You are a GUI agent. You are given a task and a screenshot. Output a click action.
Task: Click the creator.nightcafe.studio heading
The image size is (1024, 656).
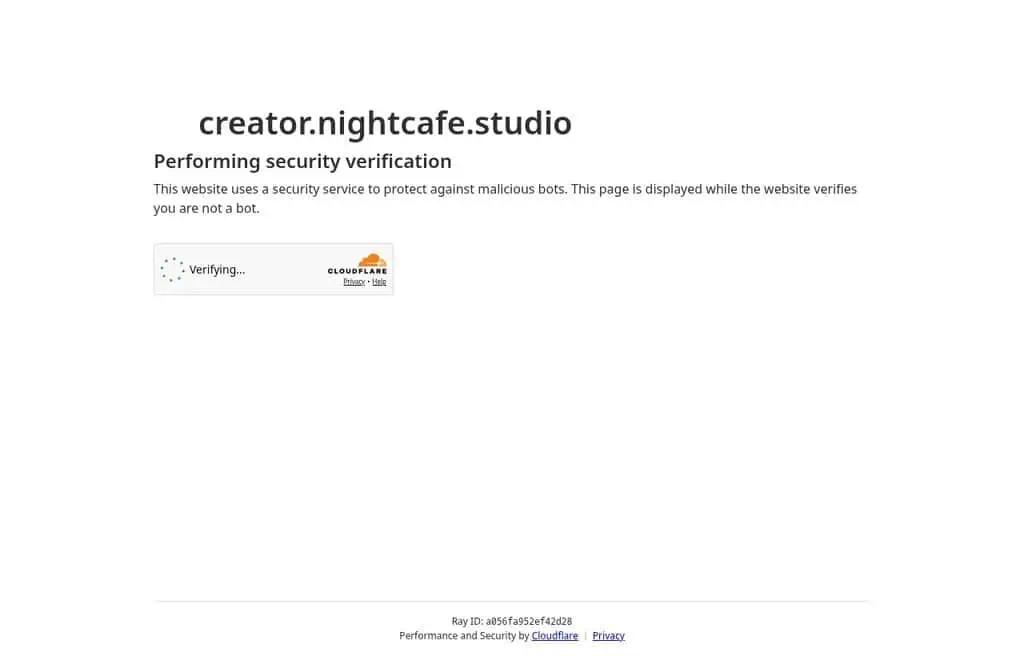click(385, 123)
